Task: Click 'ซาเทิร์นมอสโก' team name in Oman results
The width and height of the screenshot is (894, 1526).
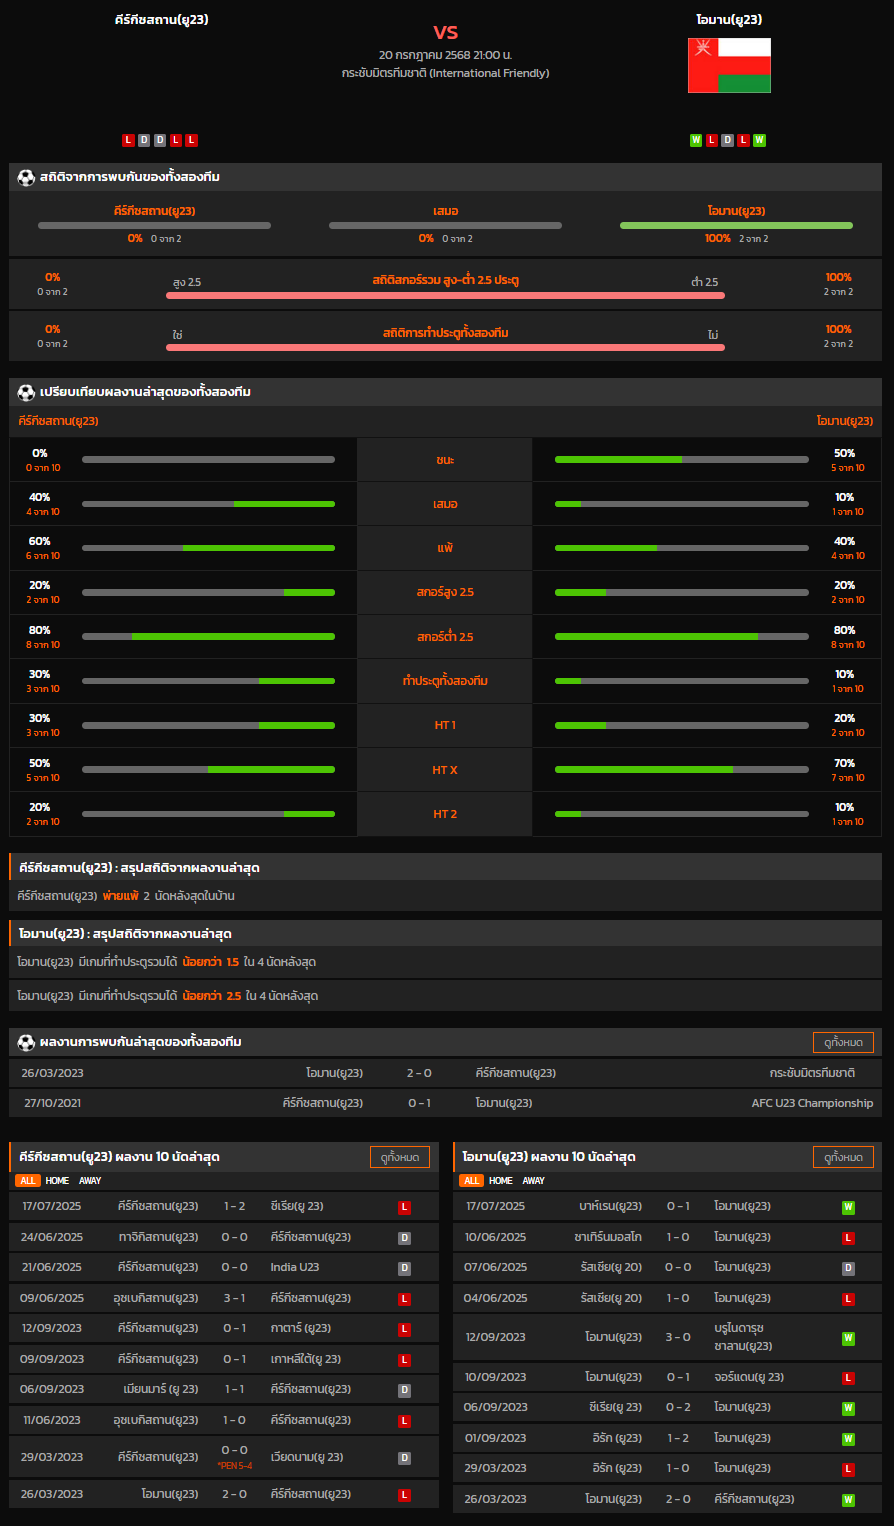Action: (x=608, y=1237)
